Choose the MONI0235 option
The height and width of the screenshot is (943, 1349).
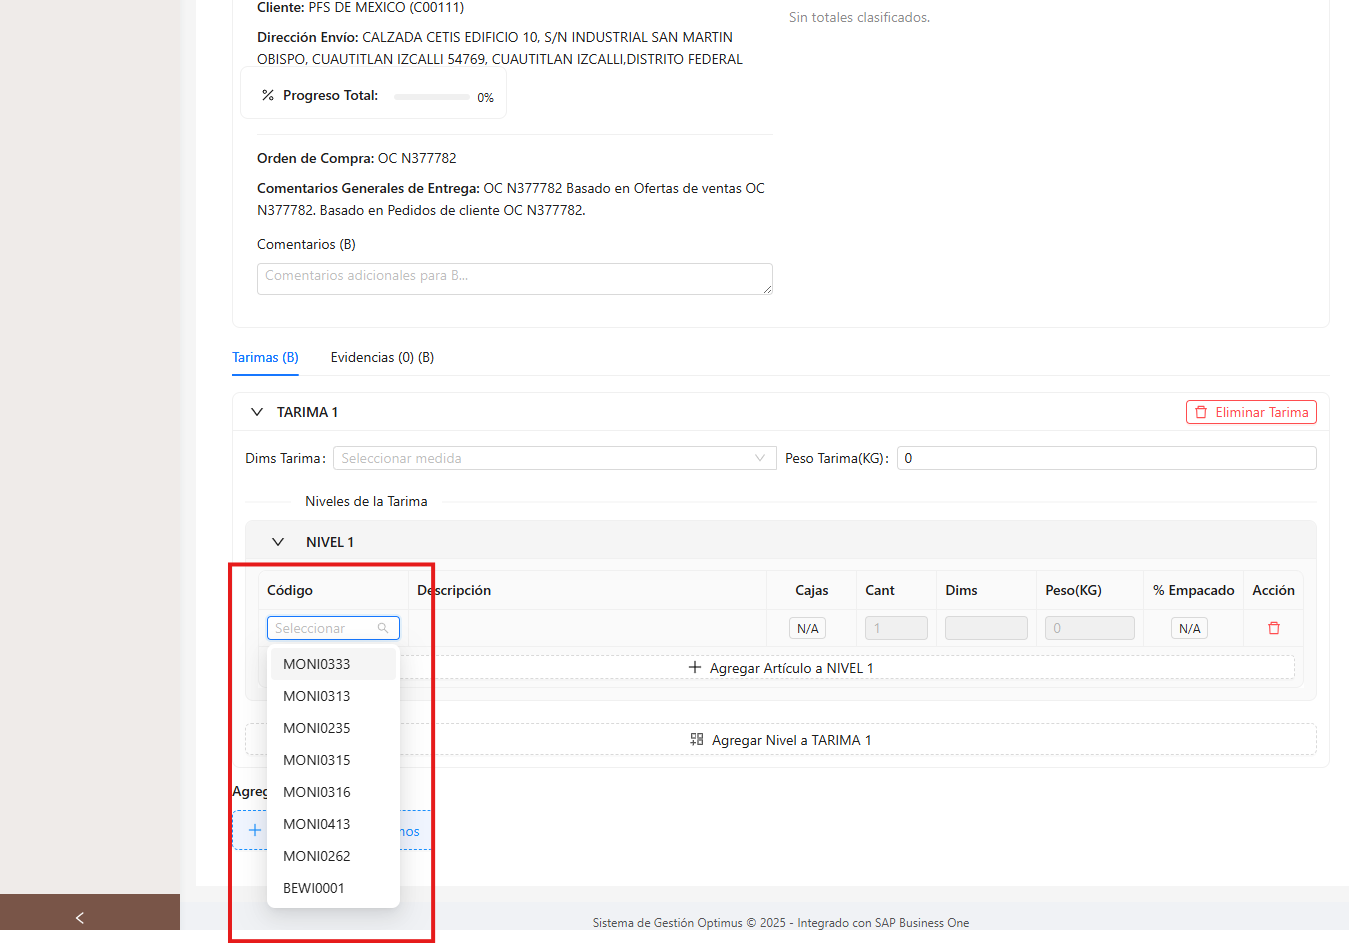pyautogui.click(x=333, y=728)
